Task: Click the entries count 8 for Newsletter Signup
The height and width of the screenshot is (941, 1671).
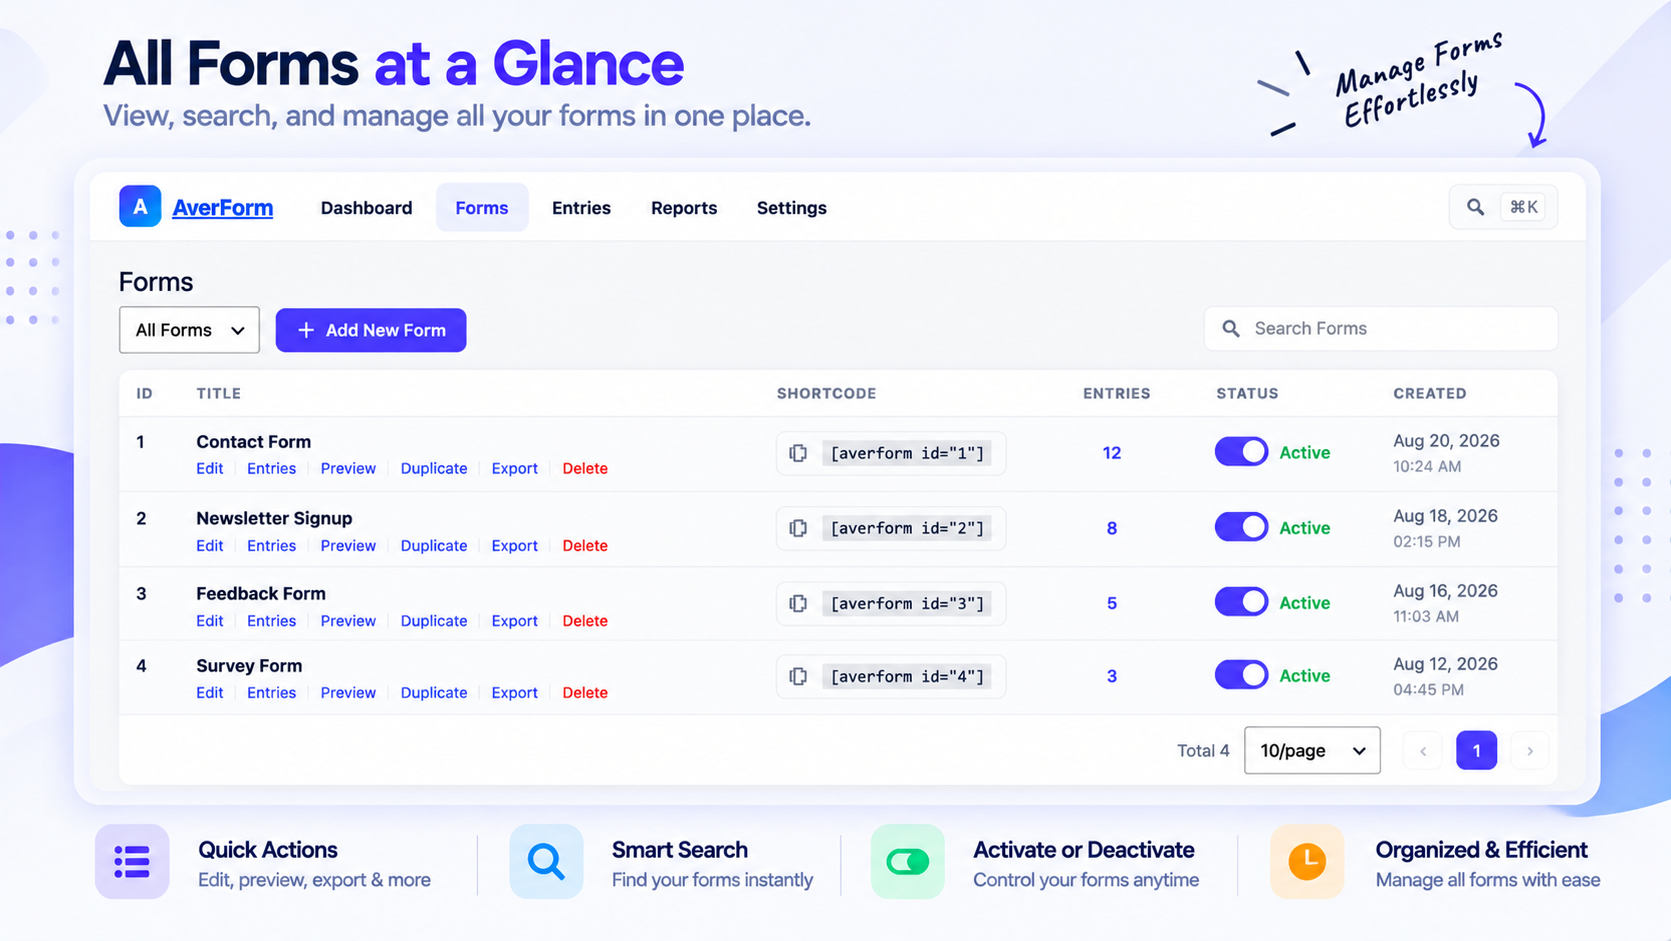Action: pyautogui.click(x=1111, y=528)
